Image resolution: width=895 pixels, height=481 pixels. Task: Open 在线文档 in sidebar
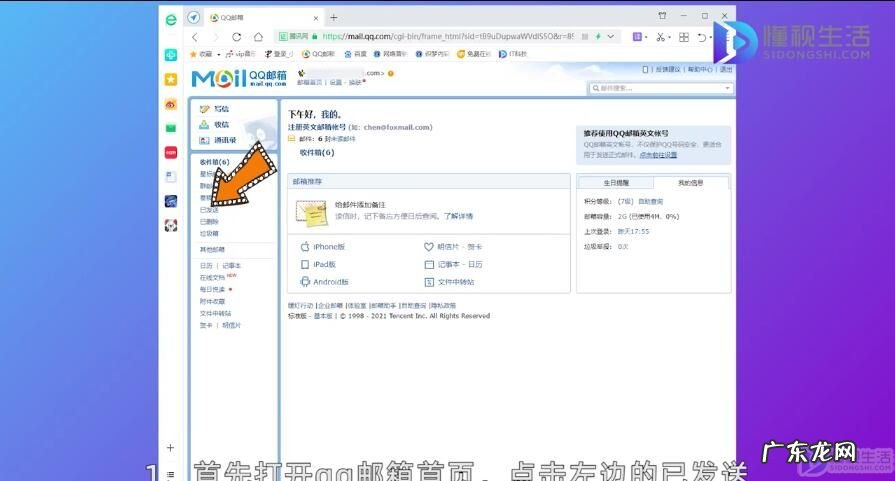[212, 278]
